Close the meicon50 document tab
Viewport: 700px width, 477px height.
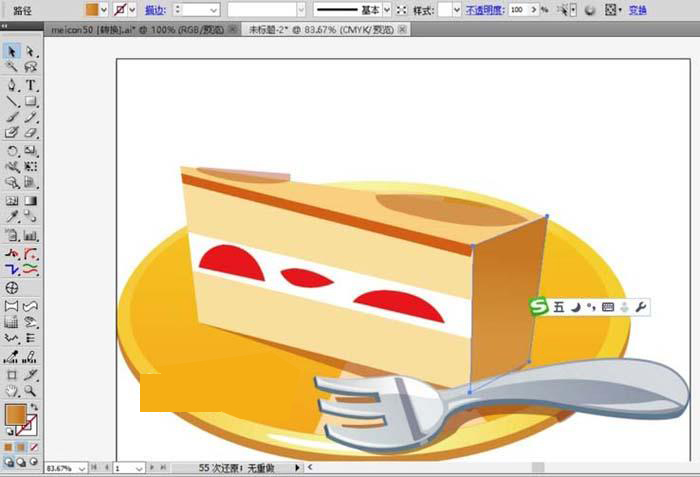click(x=233, y=29)
